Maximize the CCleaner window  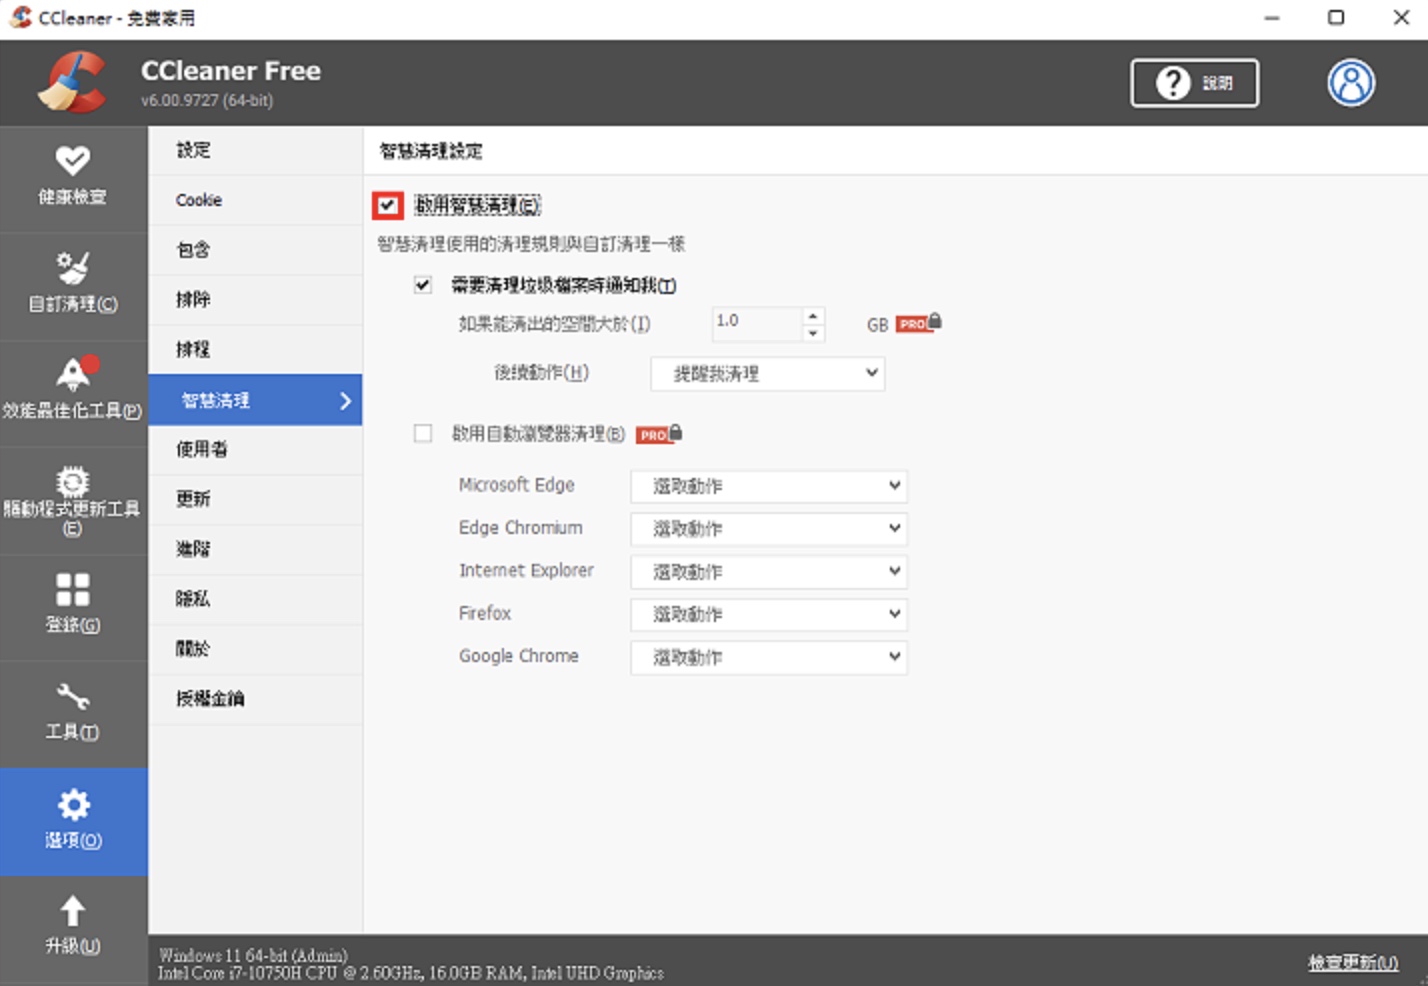click(x=1336, y=18)
